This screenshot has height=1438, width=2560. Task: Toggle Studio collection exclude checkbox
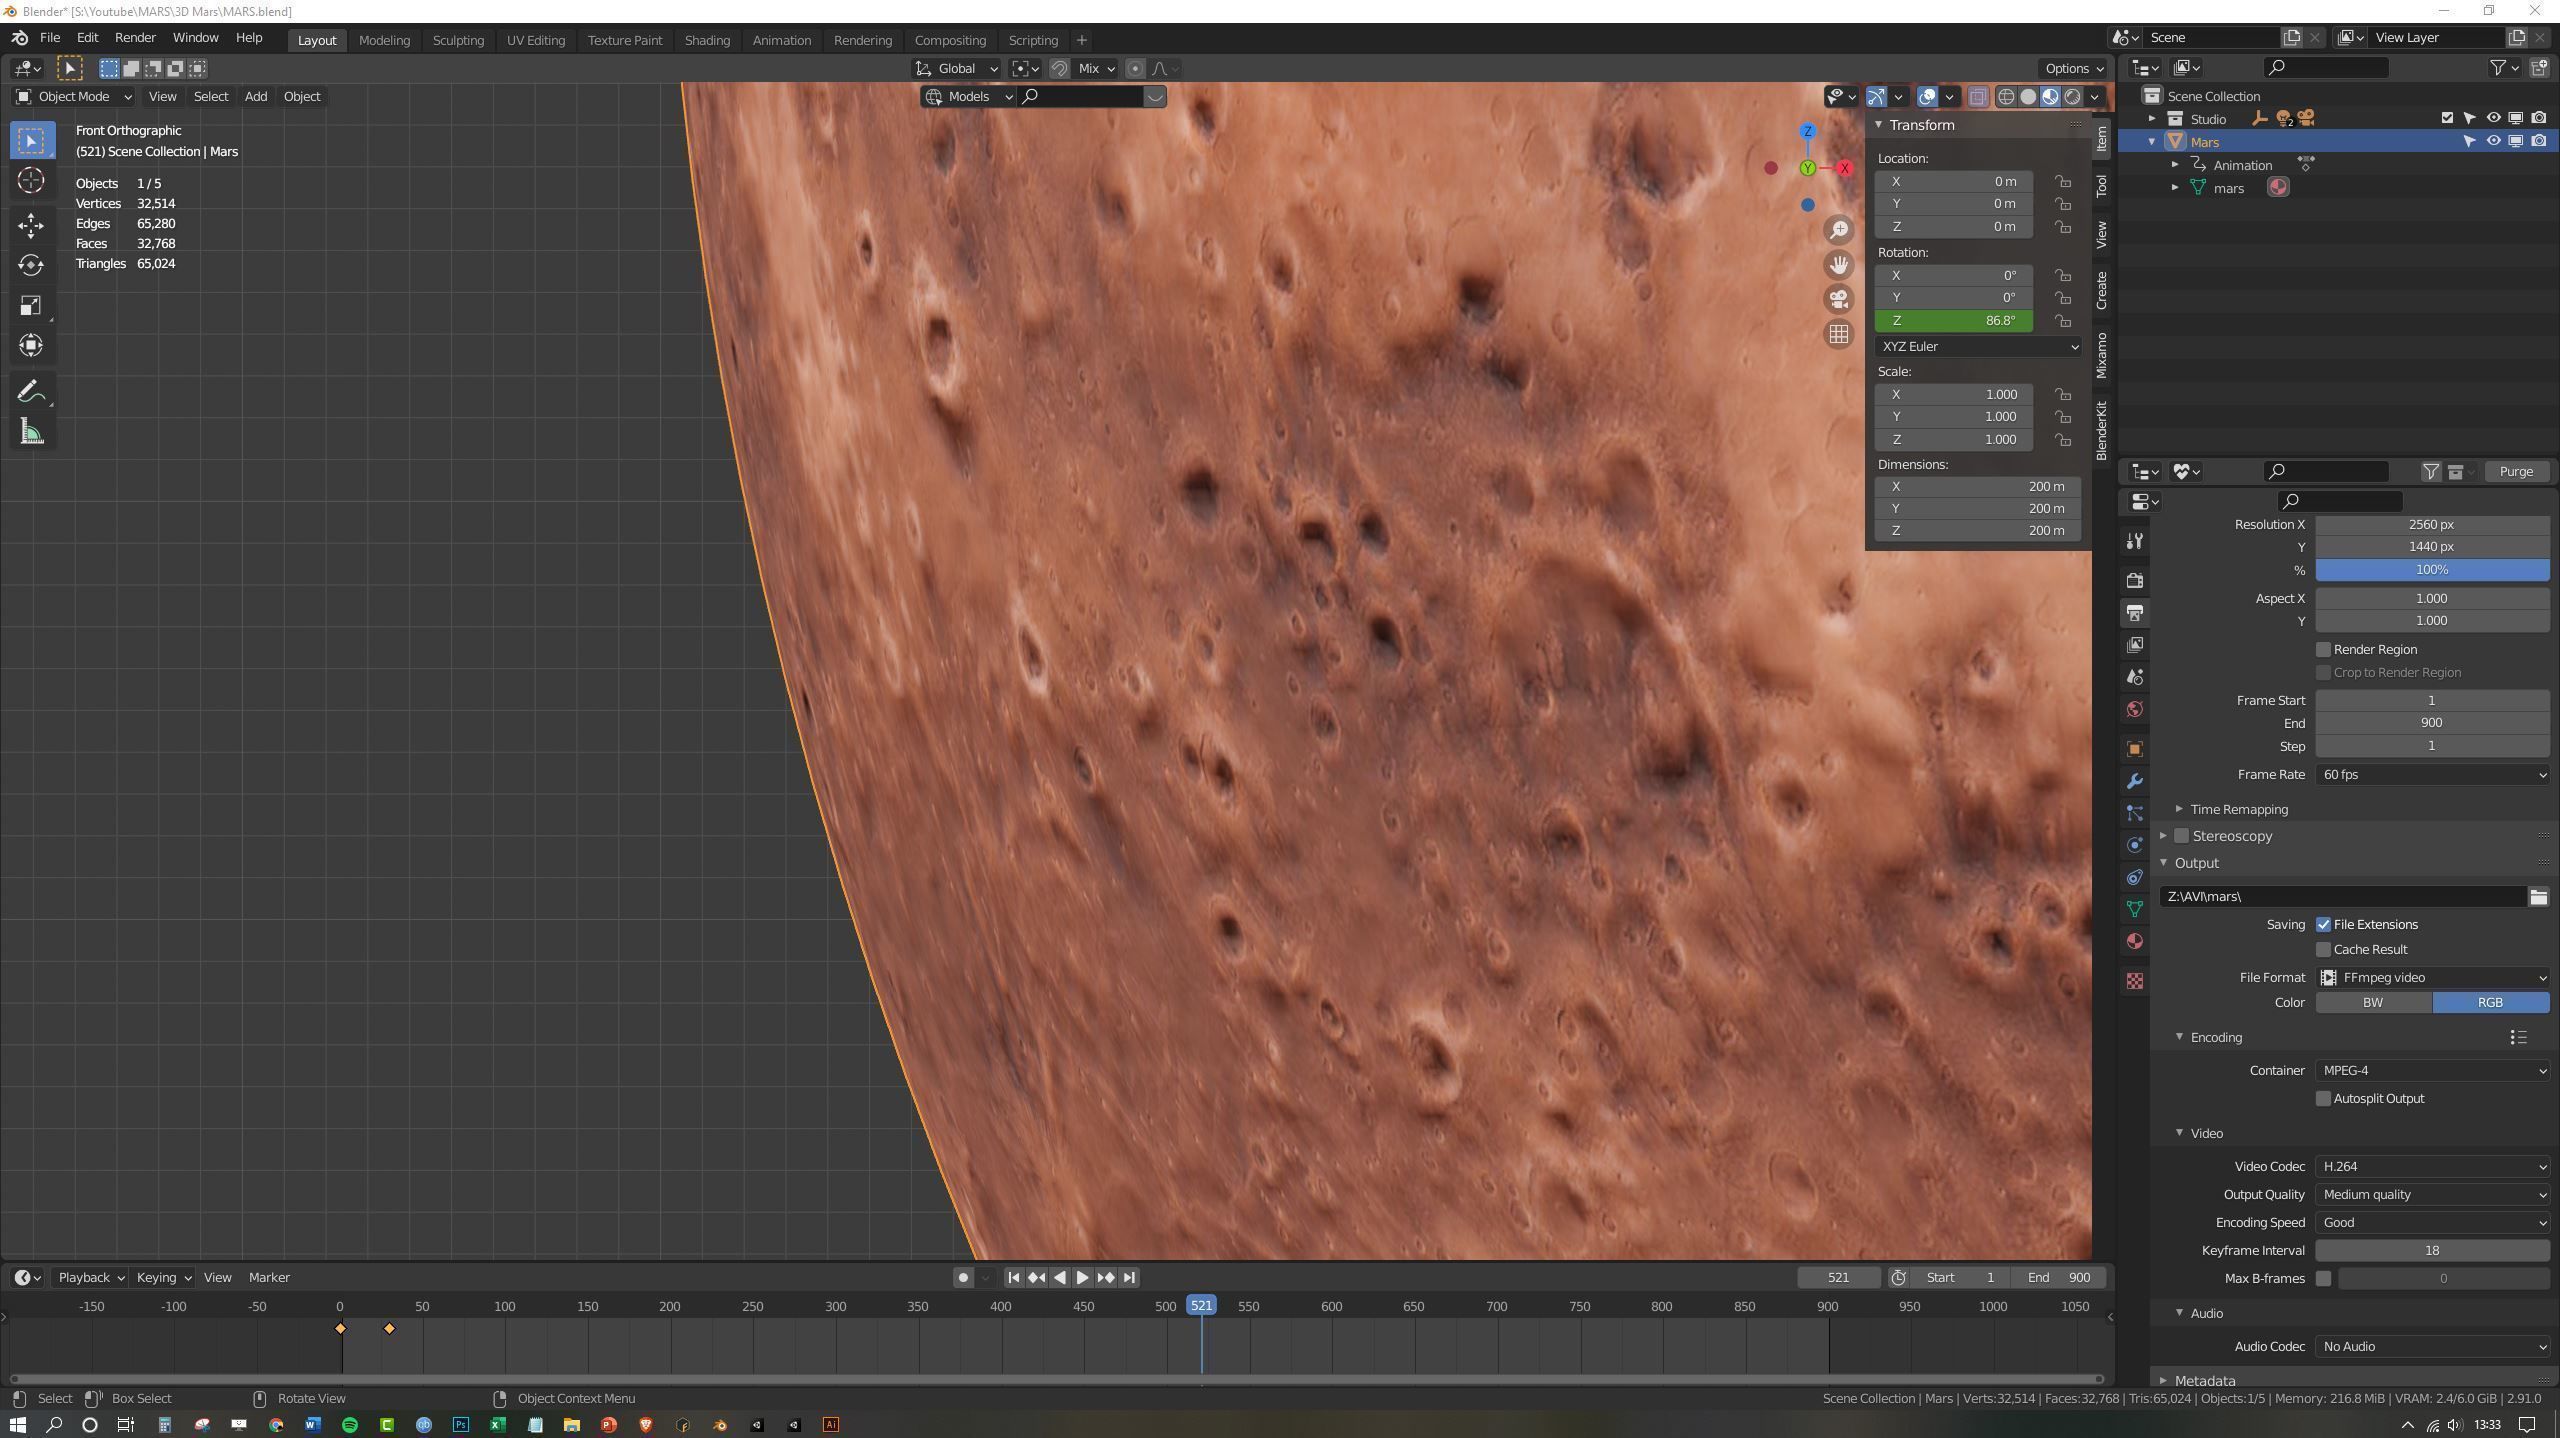[2447, 118]
